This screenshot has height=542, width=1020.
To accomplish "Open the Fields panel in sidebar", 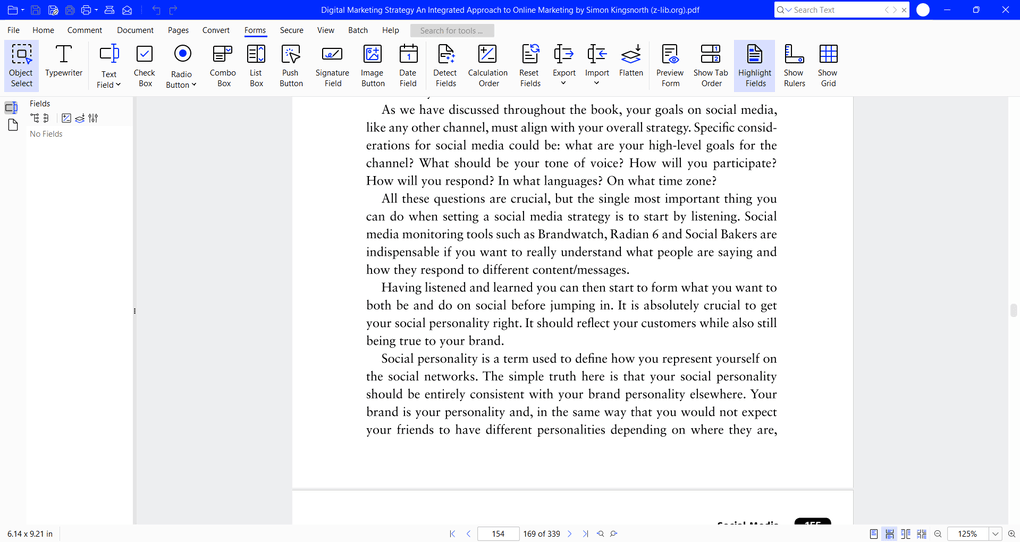I will (12, 108).
